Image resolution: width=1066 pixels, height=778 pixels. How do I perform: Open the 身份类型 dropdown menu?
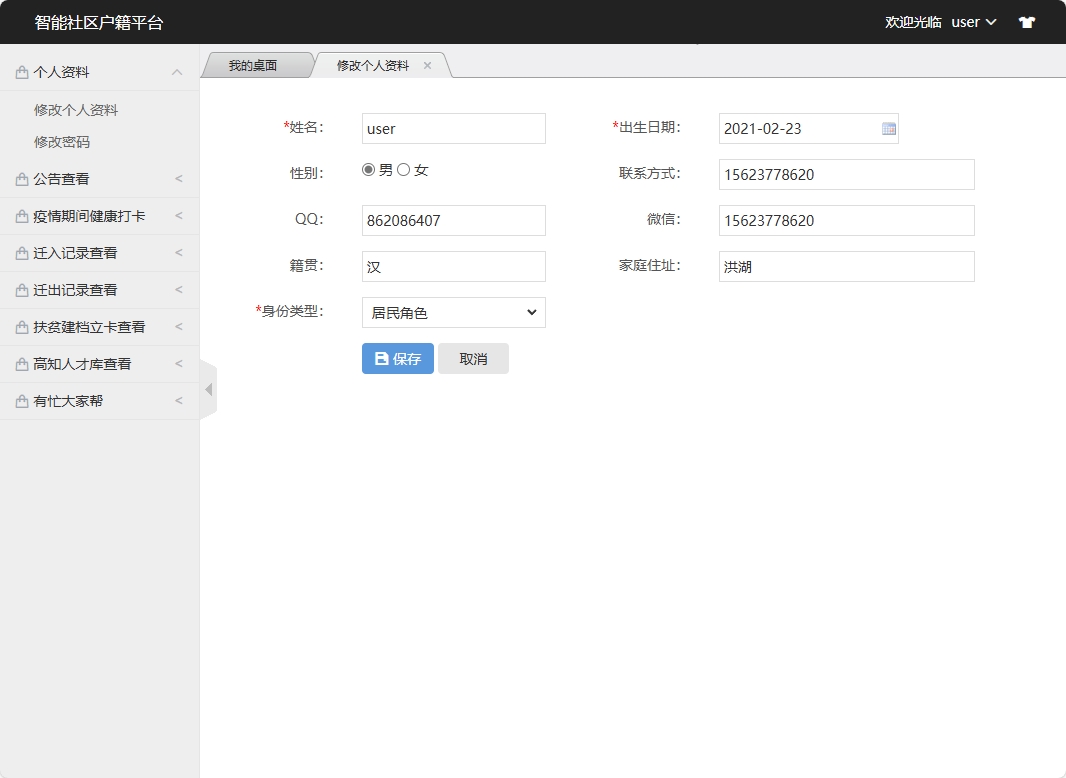(x=453, y=312)
